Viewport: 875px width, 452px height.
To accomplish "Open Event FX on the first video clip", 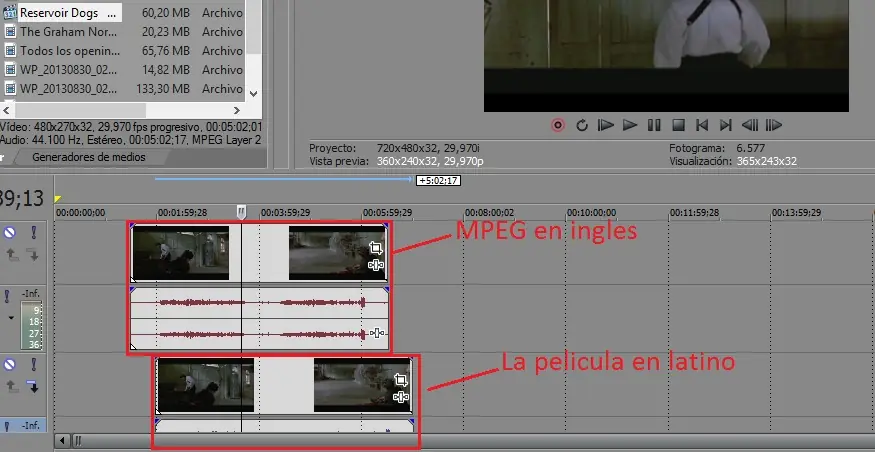I will click(376, 265).
